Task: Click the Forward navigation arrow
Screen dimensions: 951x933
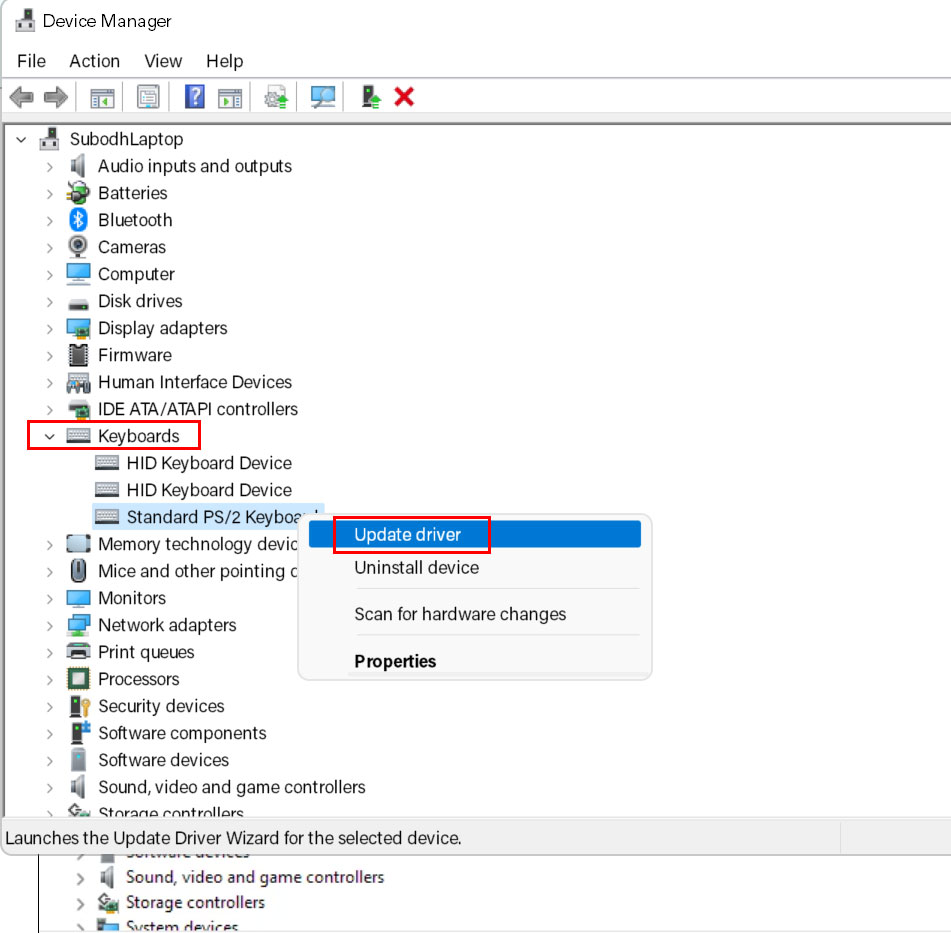Action: coord(56,96)
